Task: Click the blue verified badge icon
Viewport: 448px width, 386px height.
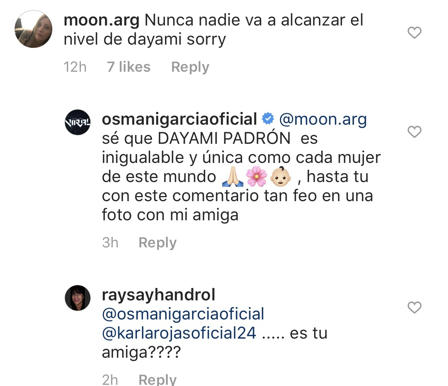Action: [268, 119]
